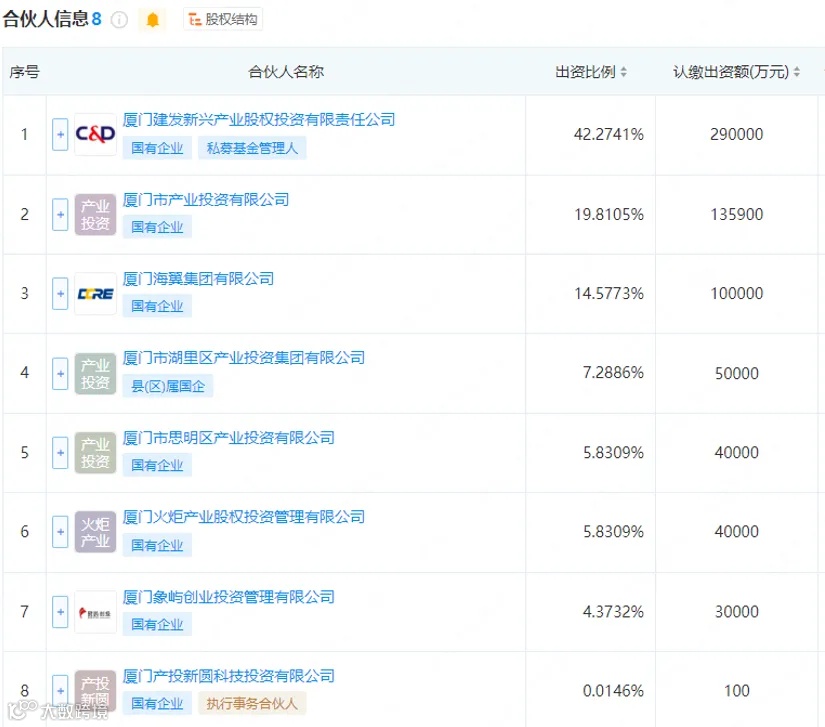Open 厦门海翼集团有限公司 link
The width and height of the screenshot is (825, 727).
(198, 279)
